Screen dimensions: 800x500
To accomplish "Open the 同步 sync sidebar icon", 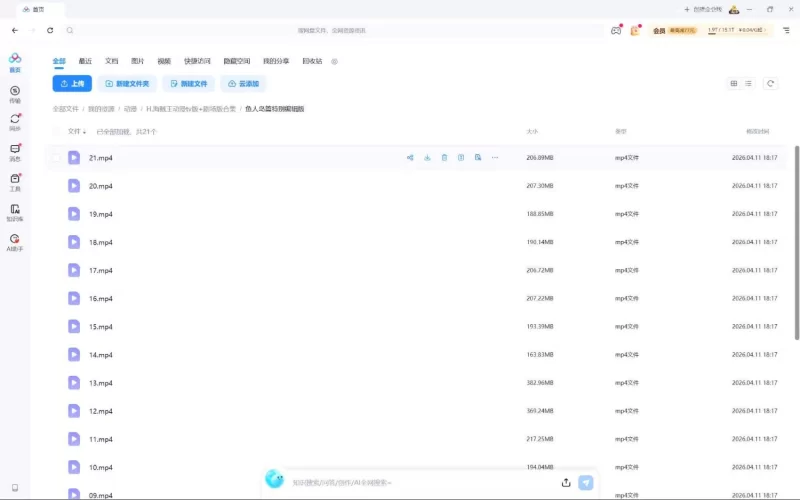I will [15, 122].
